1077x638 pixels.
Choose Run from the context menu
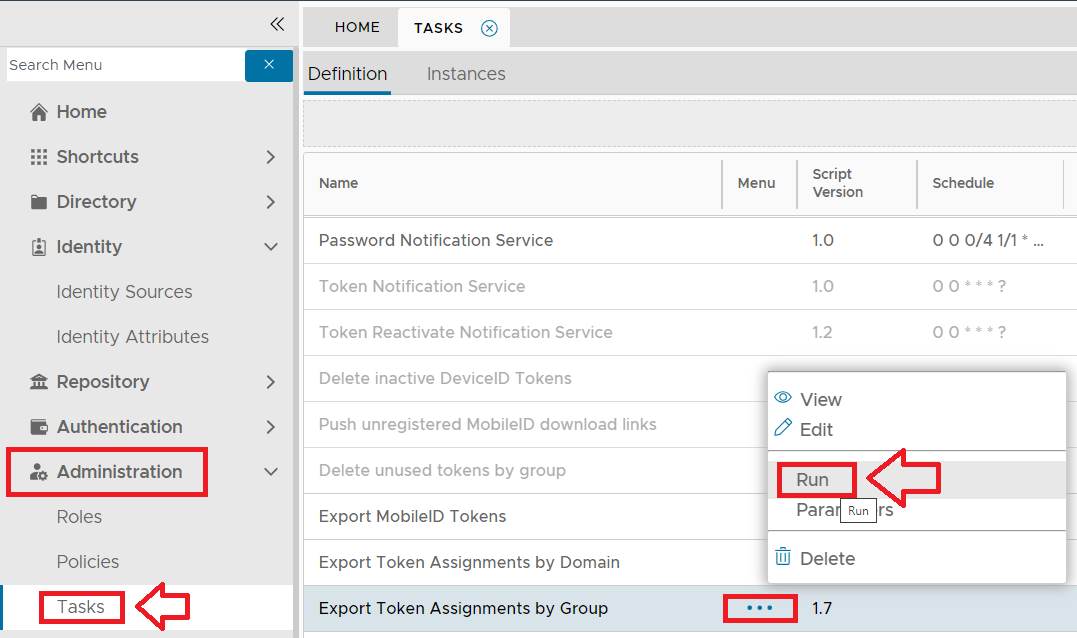coord(813,480)
